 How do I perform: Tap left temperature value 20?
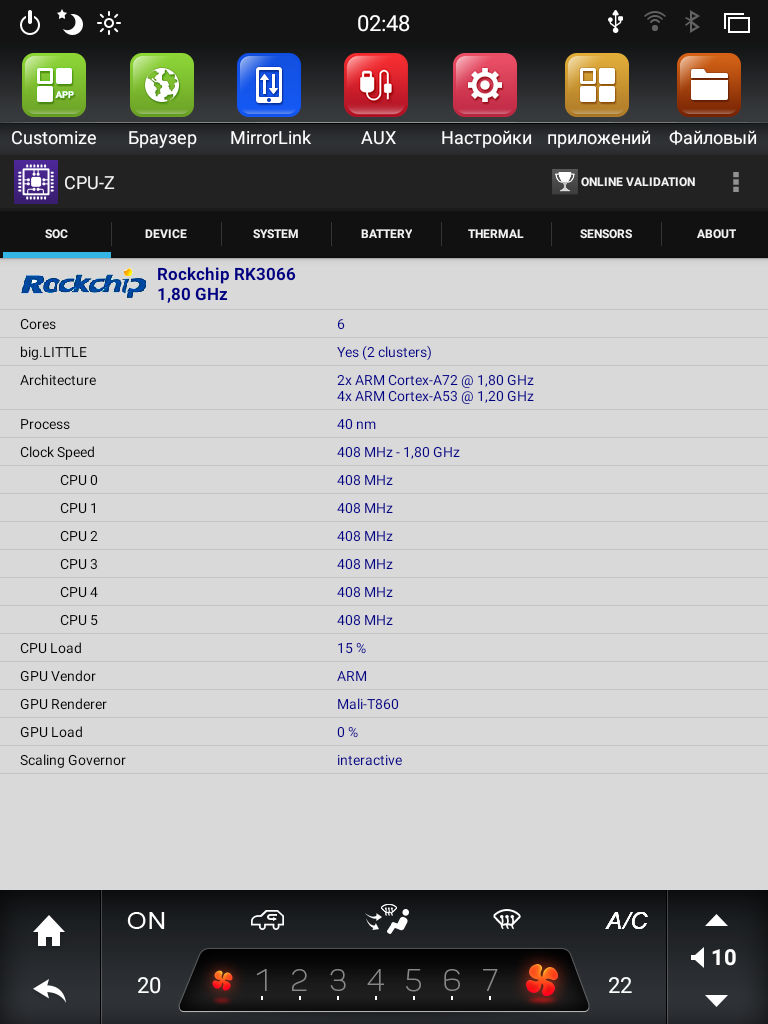tap(149, 985)
